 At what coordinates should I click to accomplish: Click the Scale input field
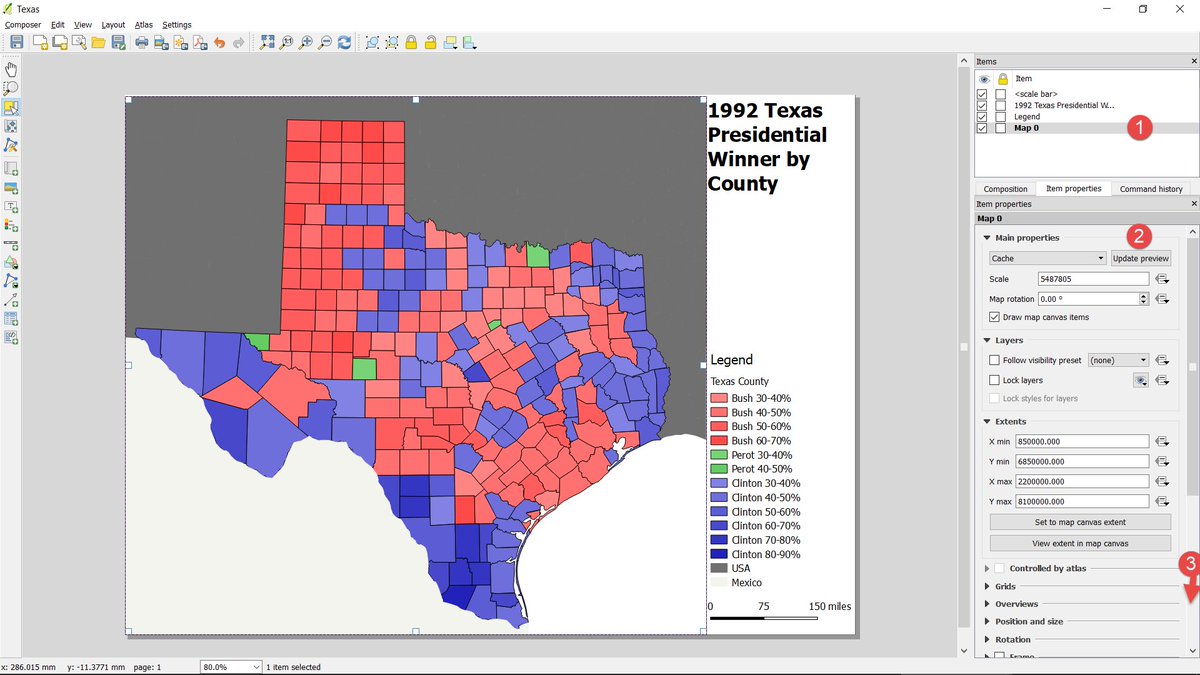tap(1093, 279)
